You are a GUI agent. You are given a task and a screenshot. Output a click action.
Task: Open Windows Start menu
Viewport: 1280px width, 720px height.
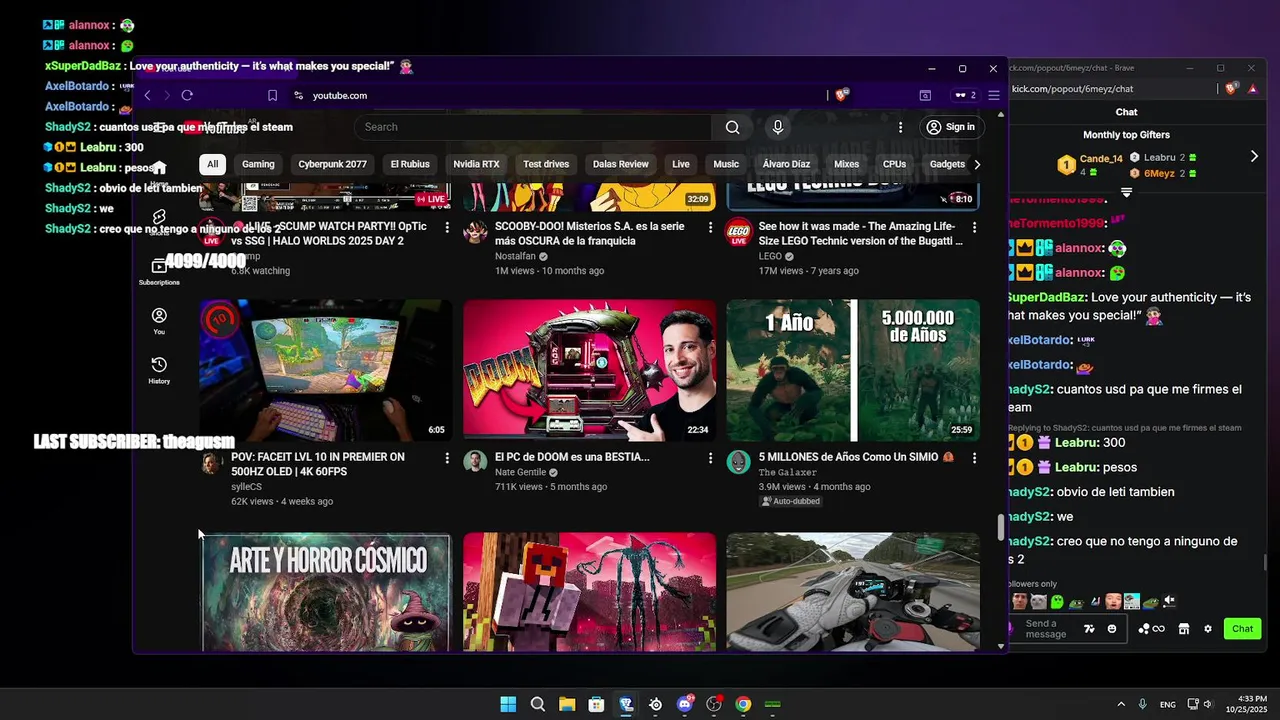tap(508, 704)
